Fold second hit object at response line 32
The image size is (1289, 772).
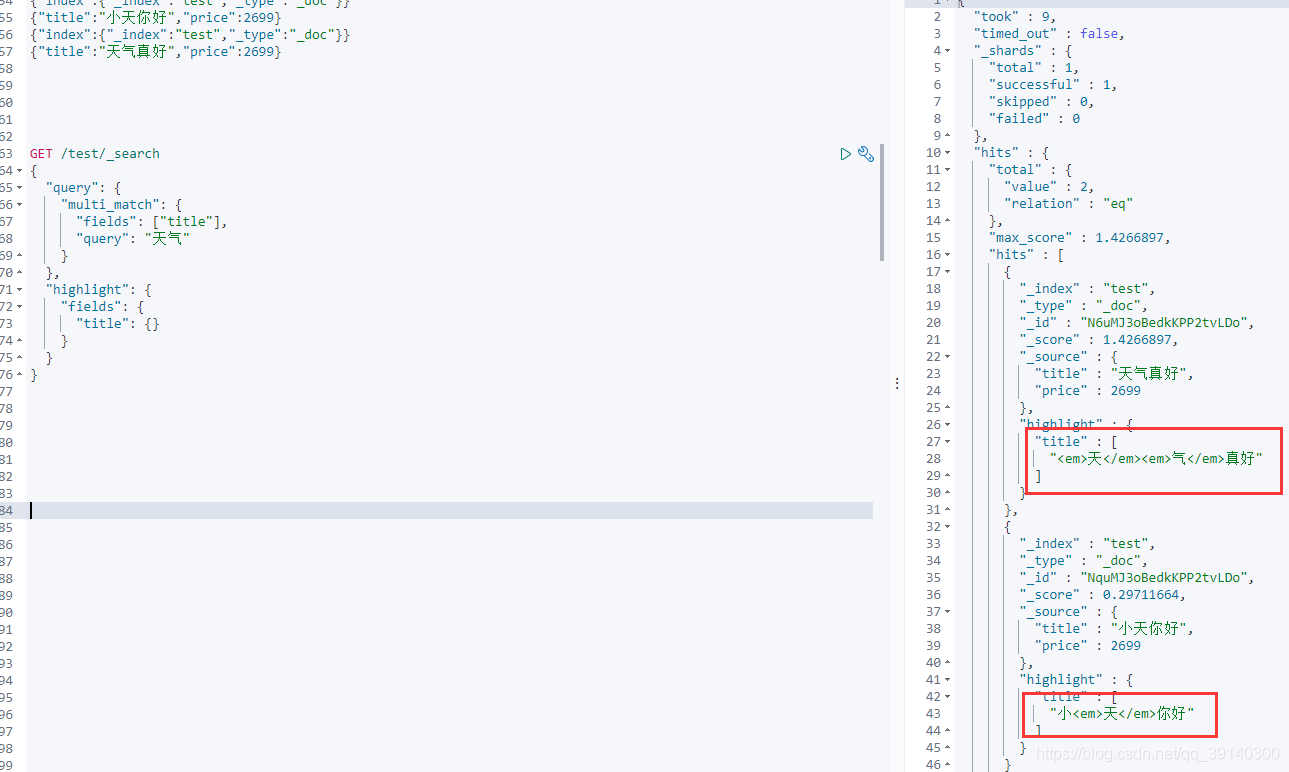(x=946, y=527)
